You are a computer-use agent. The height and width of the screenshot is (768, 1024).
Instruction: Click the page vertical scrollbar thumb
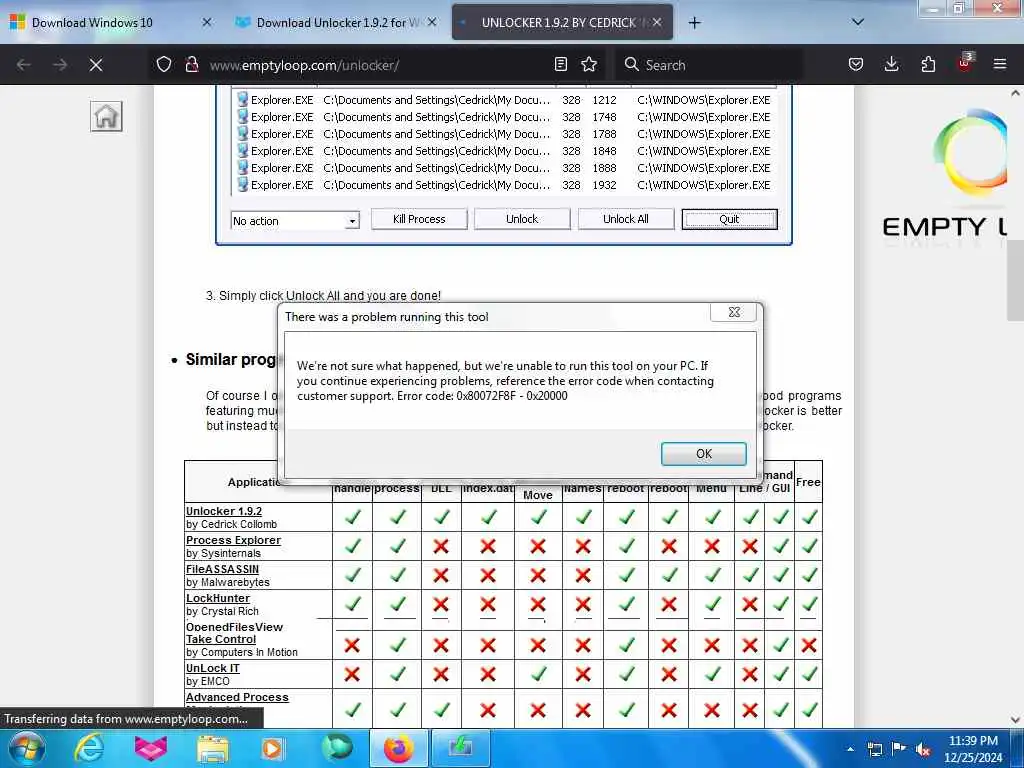(x=1015, y=281)
